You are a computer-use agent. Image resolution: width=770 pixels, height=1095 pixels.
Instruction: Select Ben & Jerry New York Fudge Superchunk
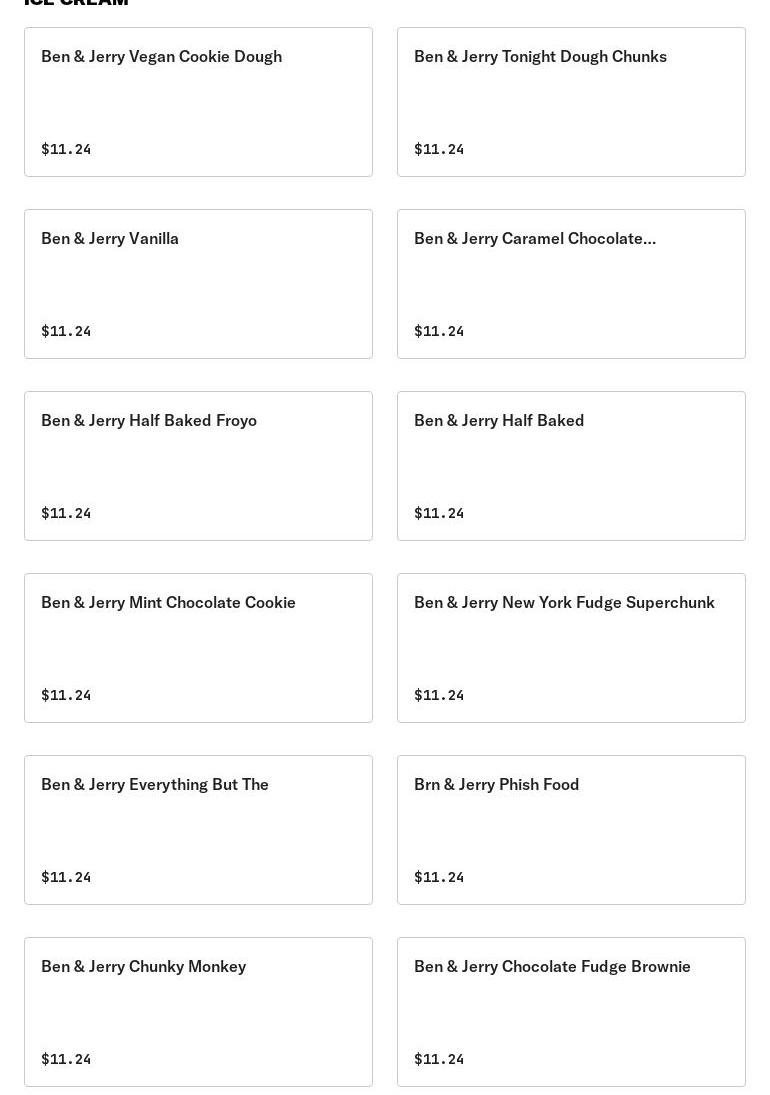point(571,648)
